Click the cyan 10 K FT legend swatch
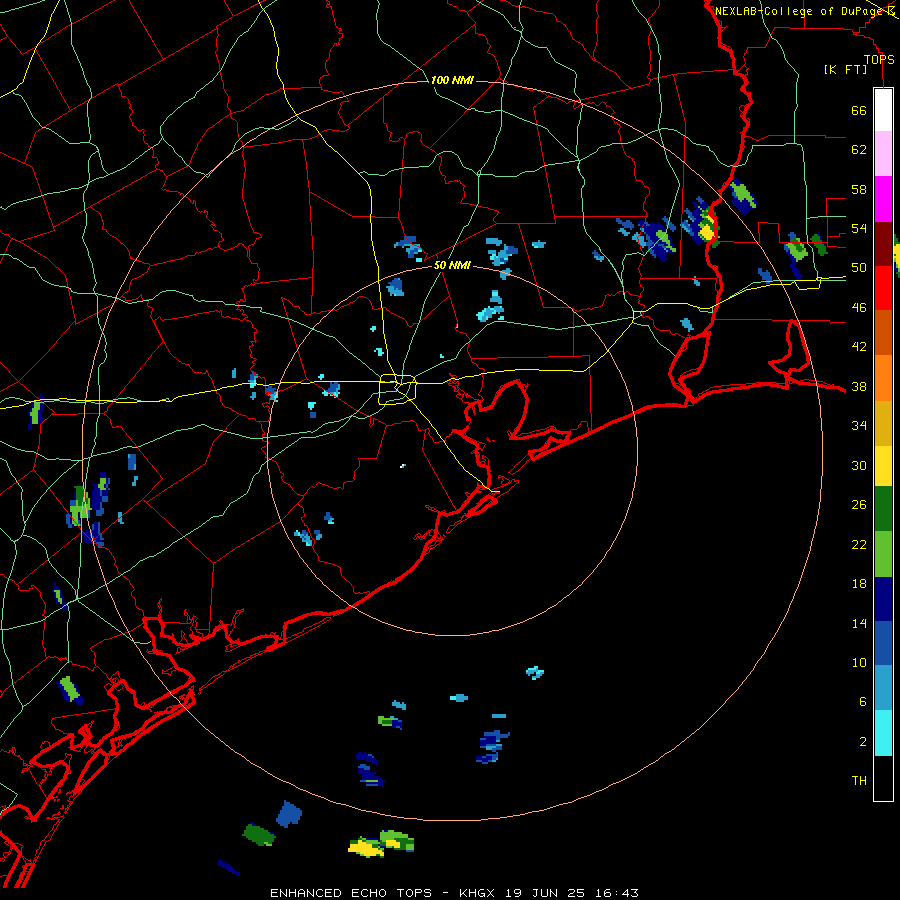The height and width of the screenshot is (900, 900). click(883, 733)
